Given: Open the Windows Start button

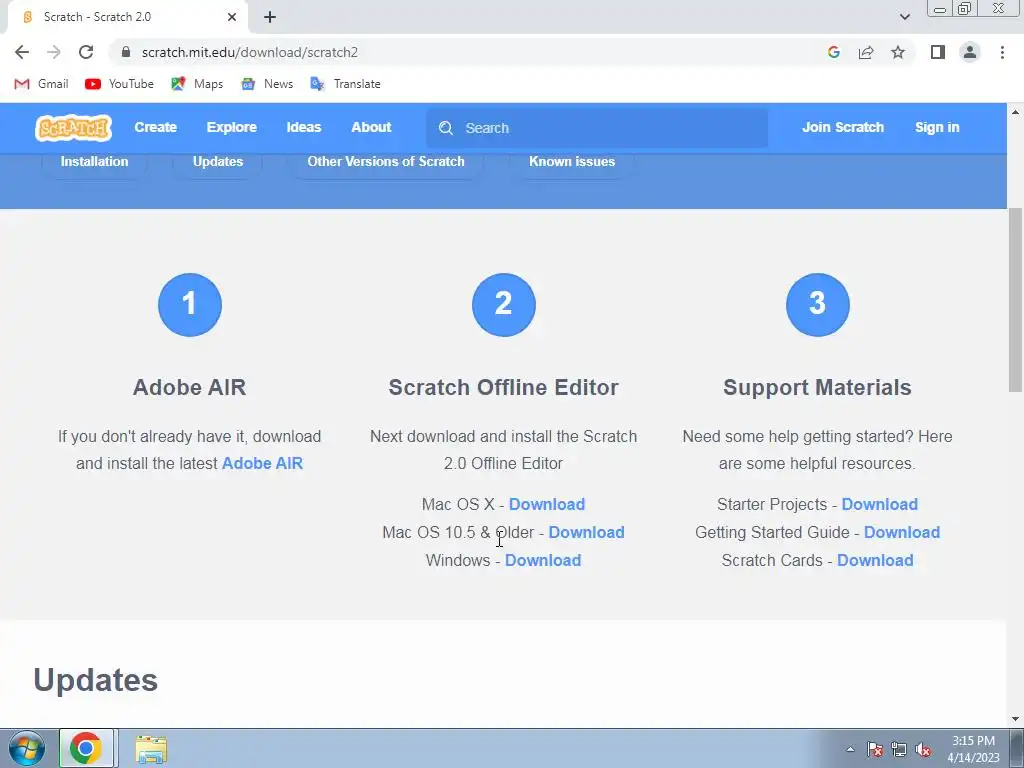Looking at the screenshot, I should coord(27,748).
